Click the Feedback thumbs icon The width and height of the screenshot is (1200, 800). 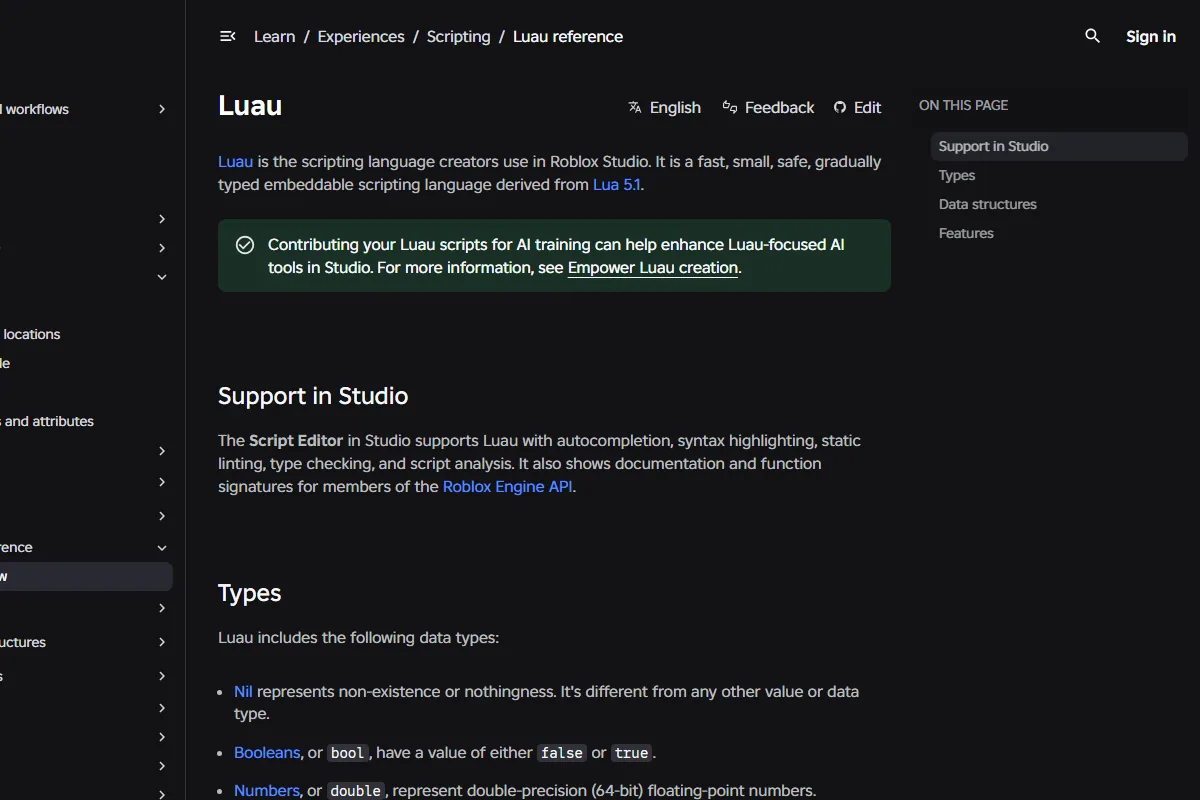730,107
